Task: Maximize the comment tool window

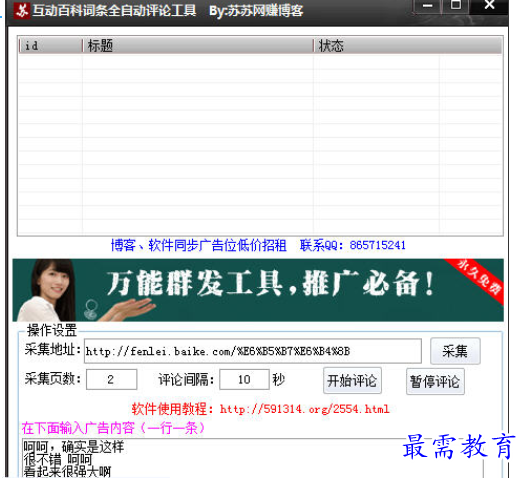Action: 456,5
